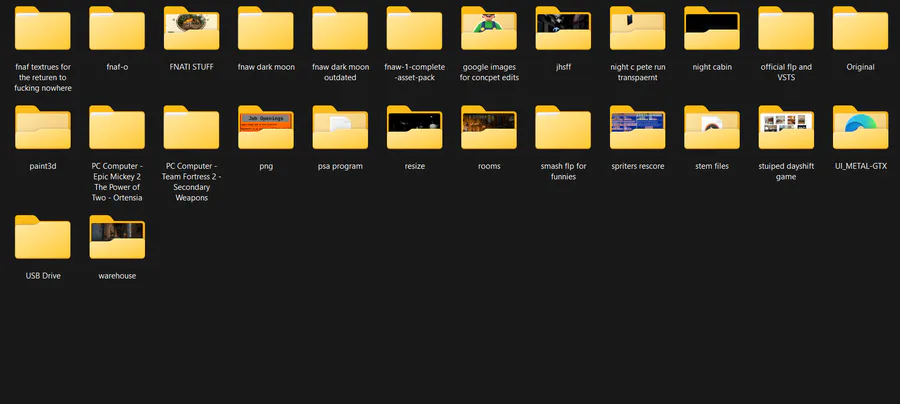Click the 'png' folder name
Viewport: 900px width, 404px height.
[266, 166]
